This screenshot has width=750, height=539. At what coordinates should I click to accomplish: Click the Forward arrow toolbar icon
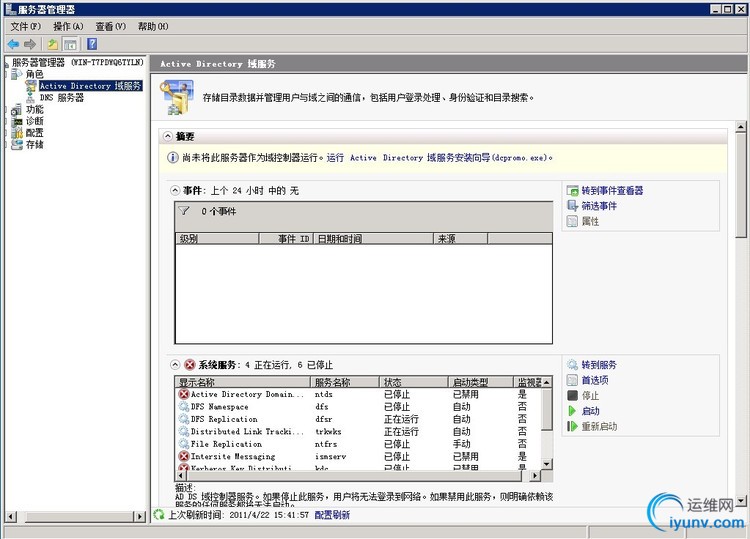(x=30, y=44)
